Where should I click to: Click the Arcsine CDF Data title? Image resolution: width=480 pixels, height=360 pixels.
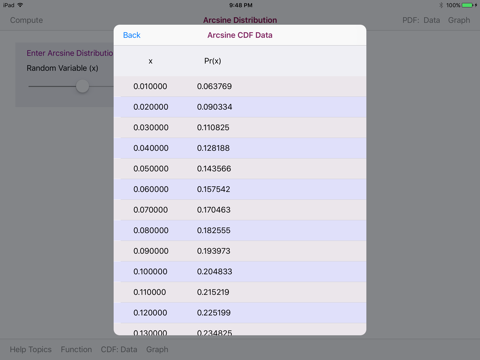click(x=240, y=35)
